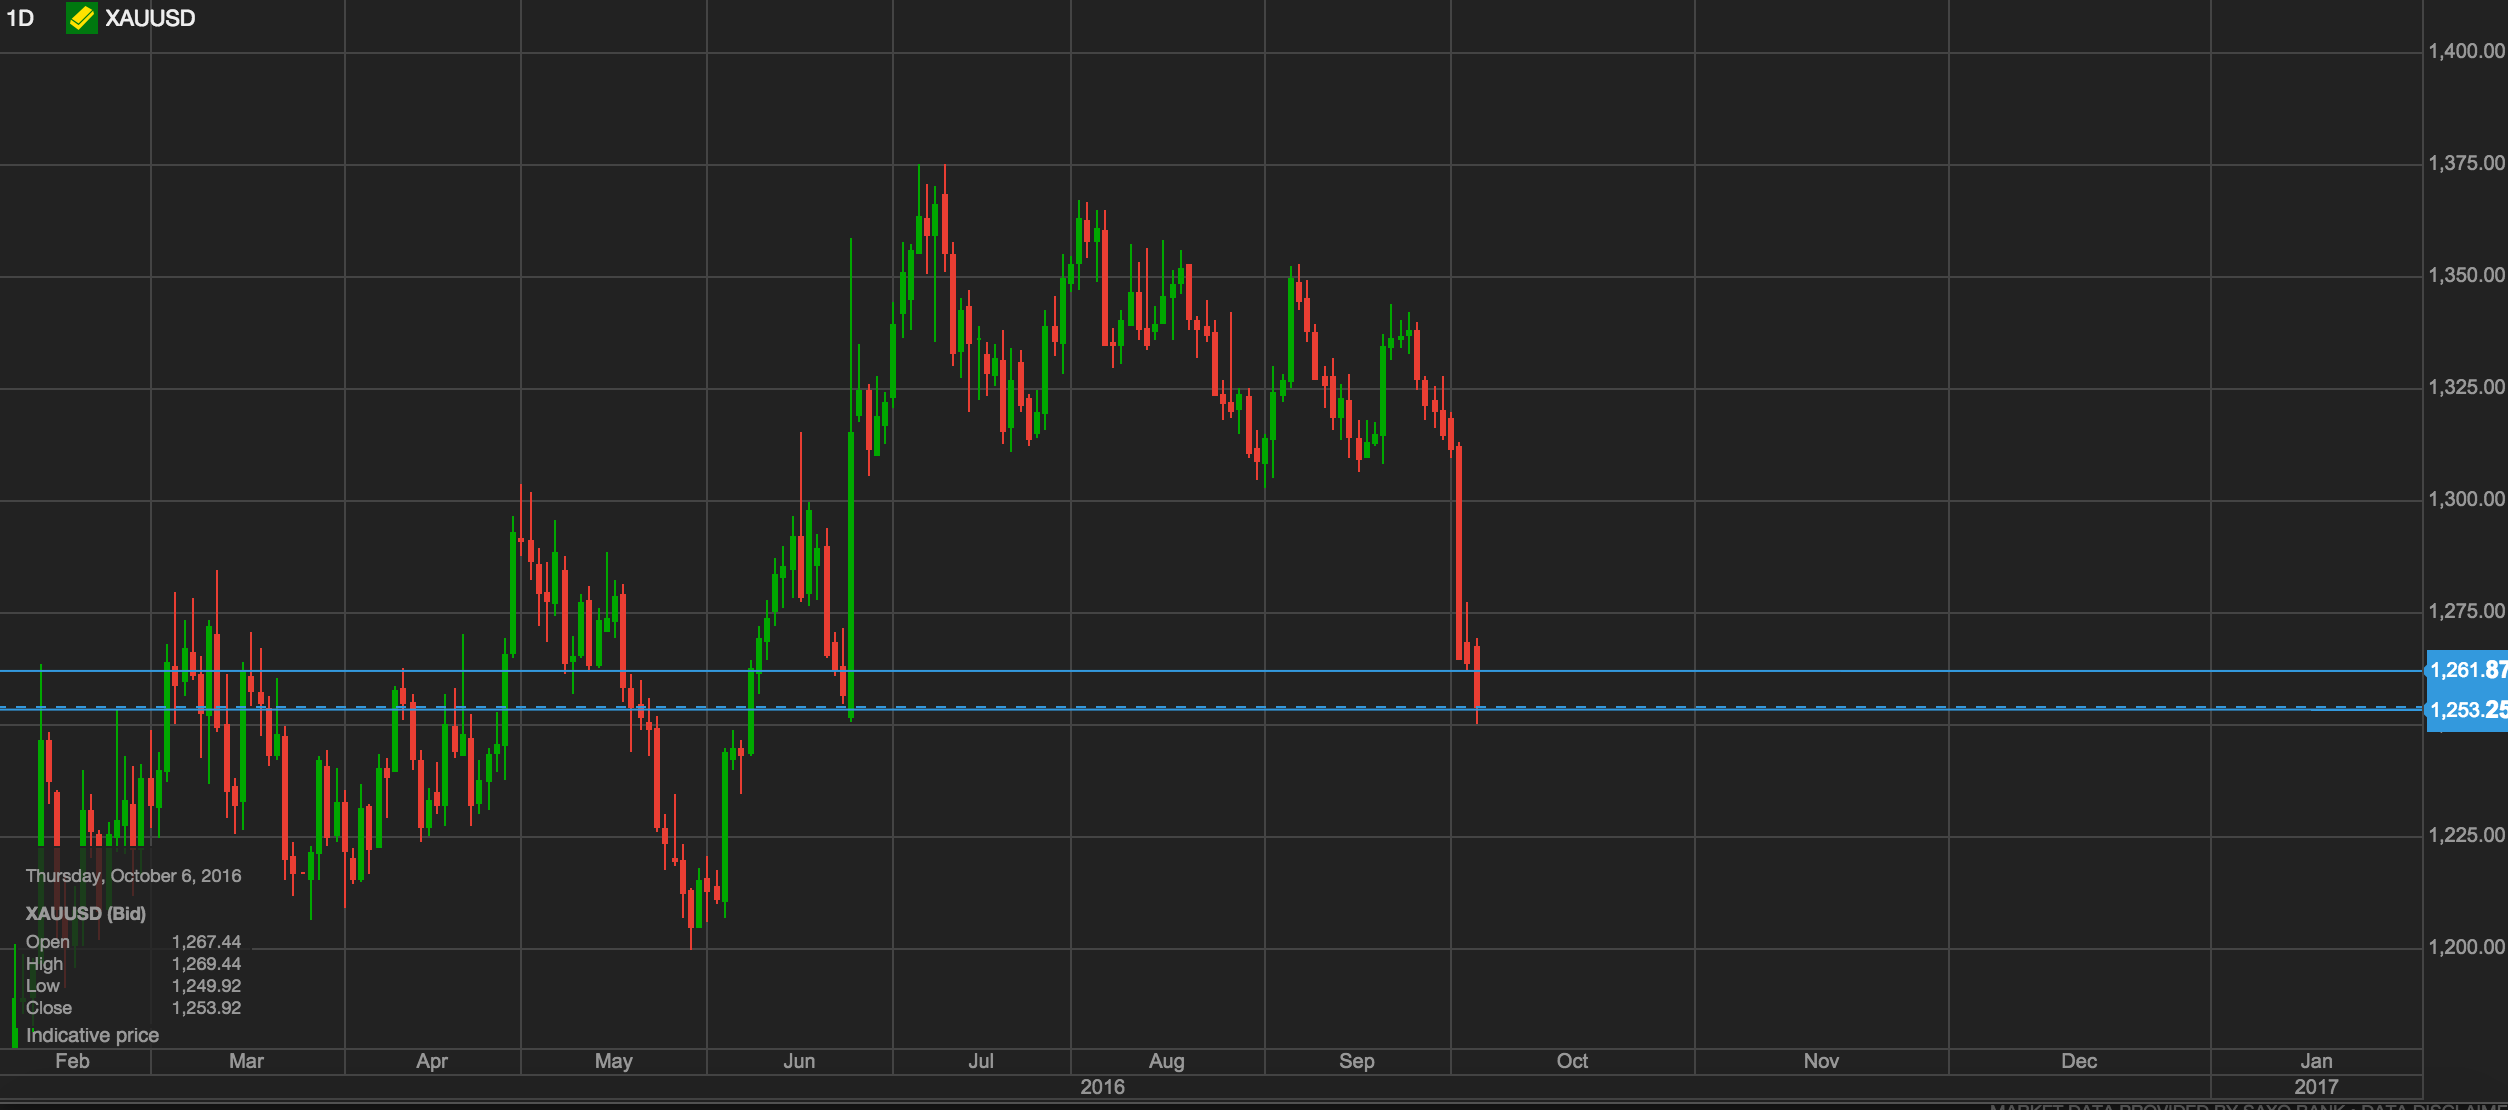Select the 1,261.87 price line tag
Viewport: 2508px width, 1110px height.
(x=2467, y=670)
